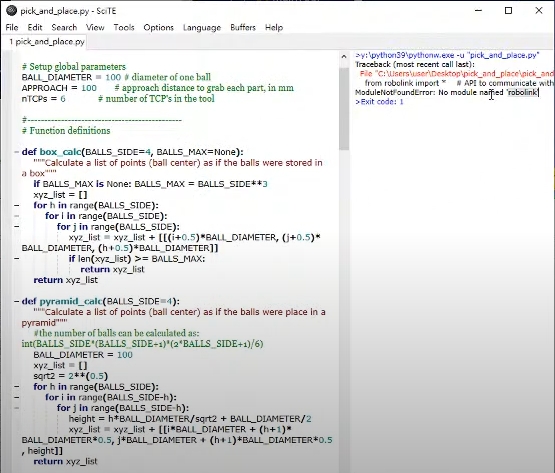Open the Search menu

tap(64, 28)
